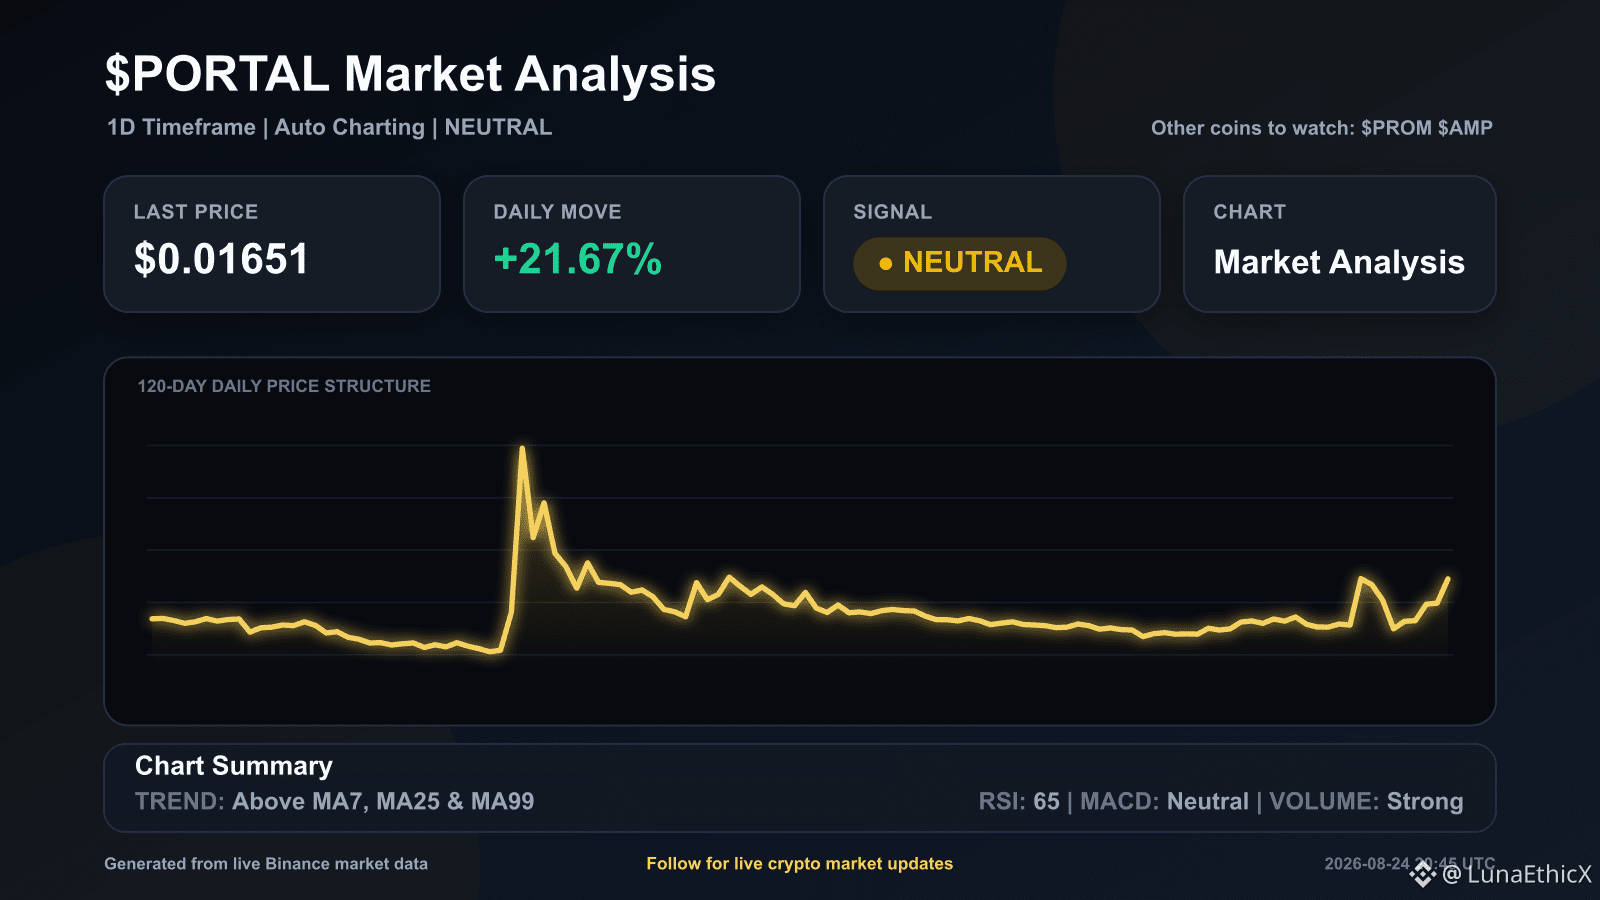Click the "Other coins to watch:" label
Screen dimensions: 1600x900
pyautogui.click(x=1252, y=128)
